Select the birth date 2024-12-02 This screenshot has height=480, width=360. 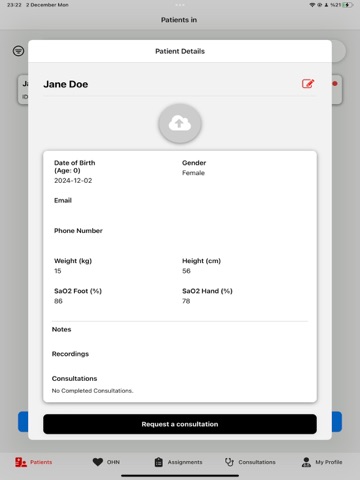click(x=73, y=181)
